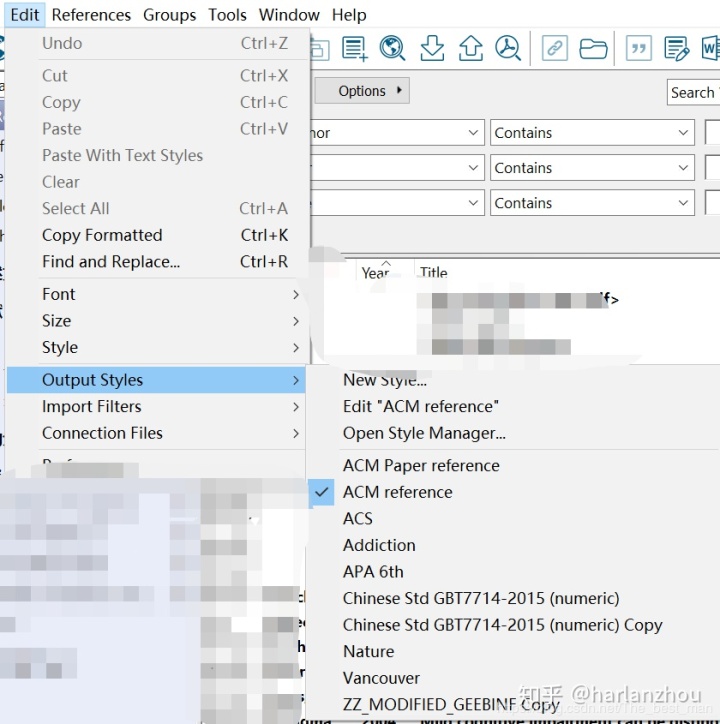Select the Addiction output style

[514, 545]
